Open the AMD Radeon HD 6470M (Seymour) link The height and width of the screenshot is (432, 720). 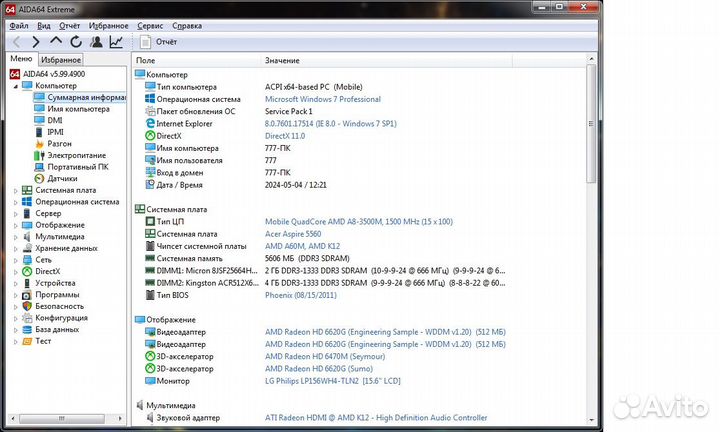(325, 357)
